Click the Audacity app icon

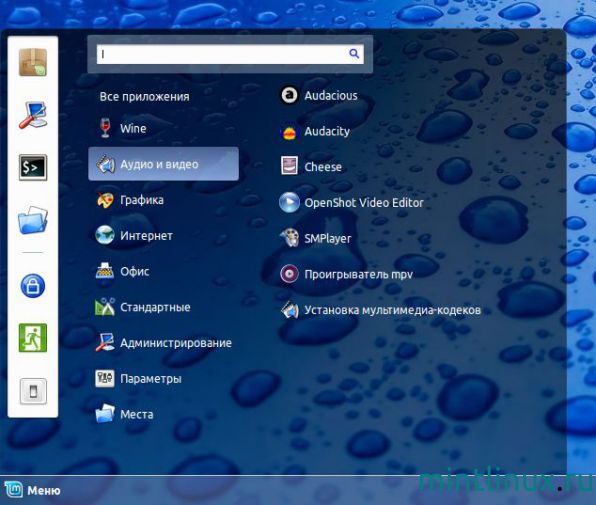point(289,132)
